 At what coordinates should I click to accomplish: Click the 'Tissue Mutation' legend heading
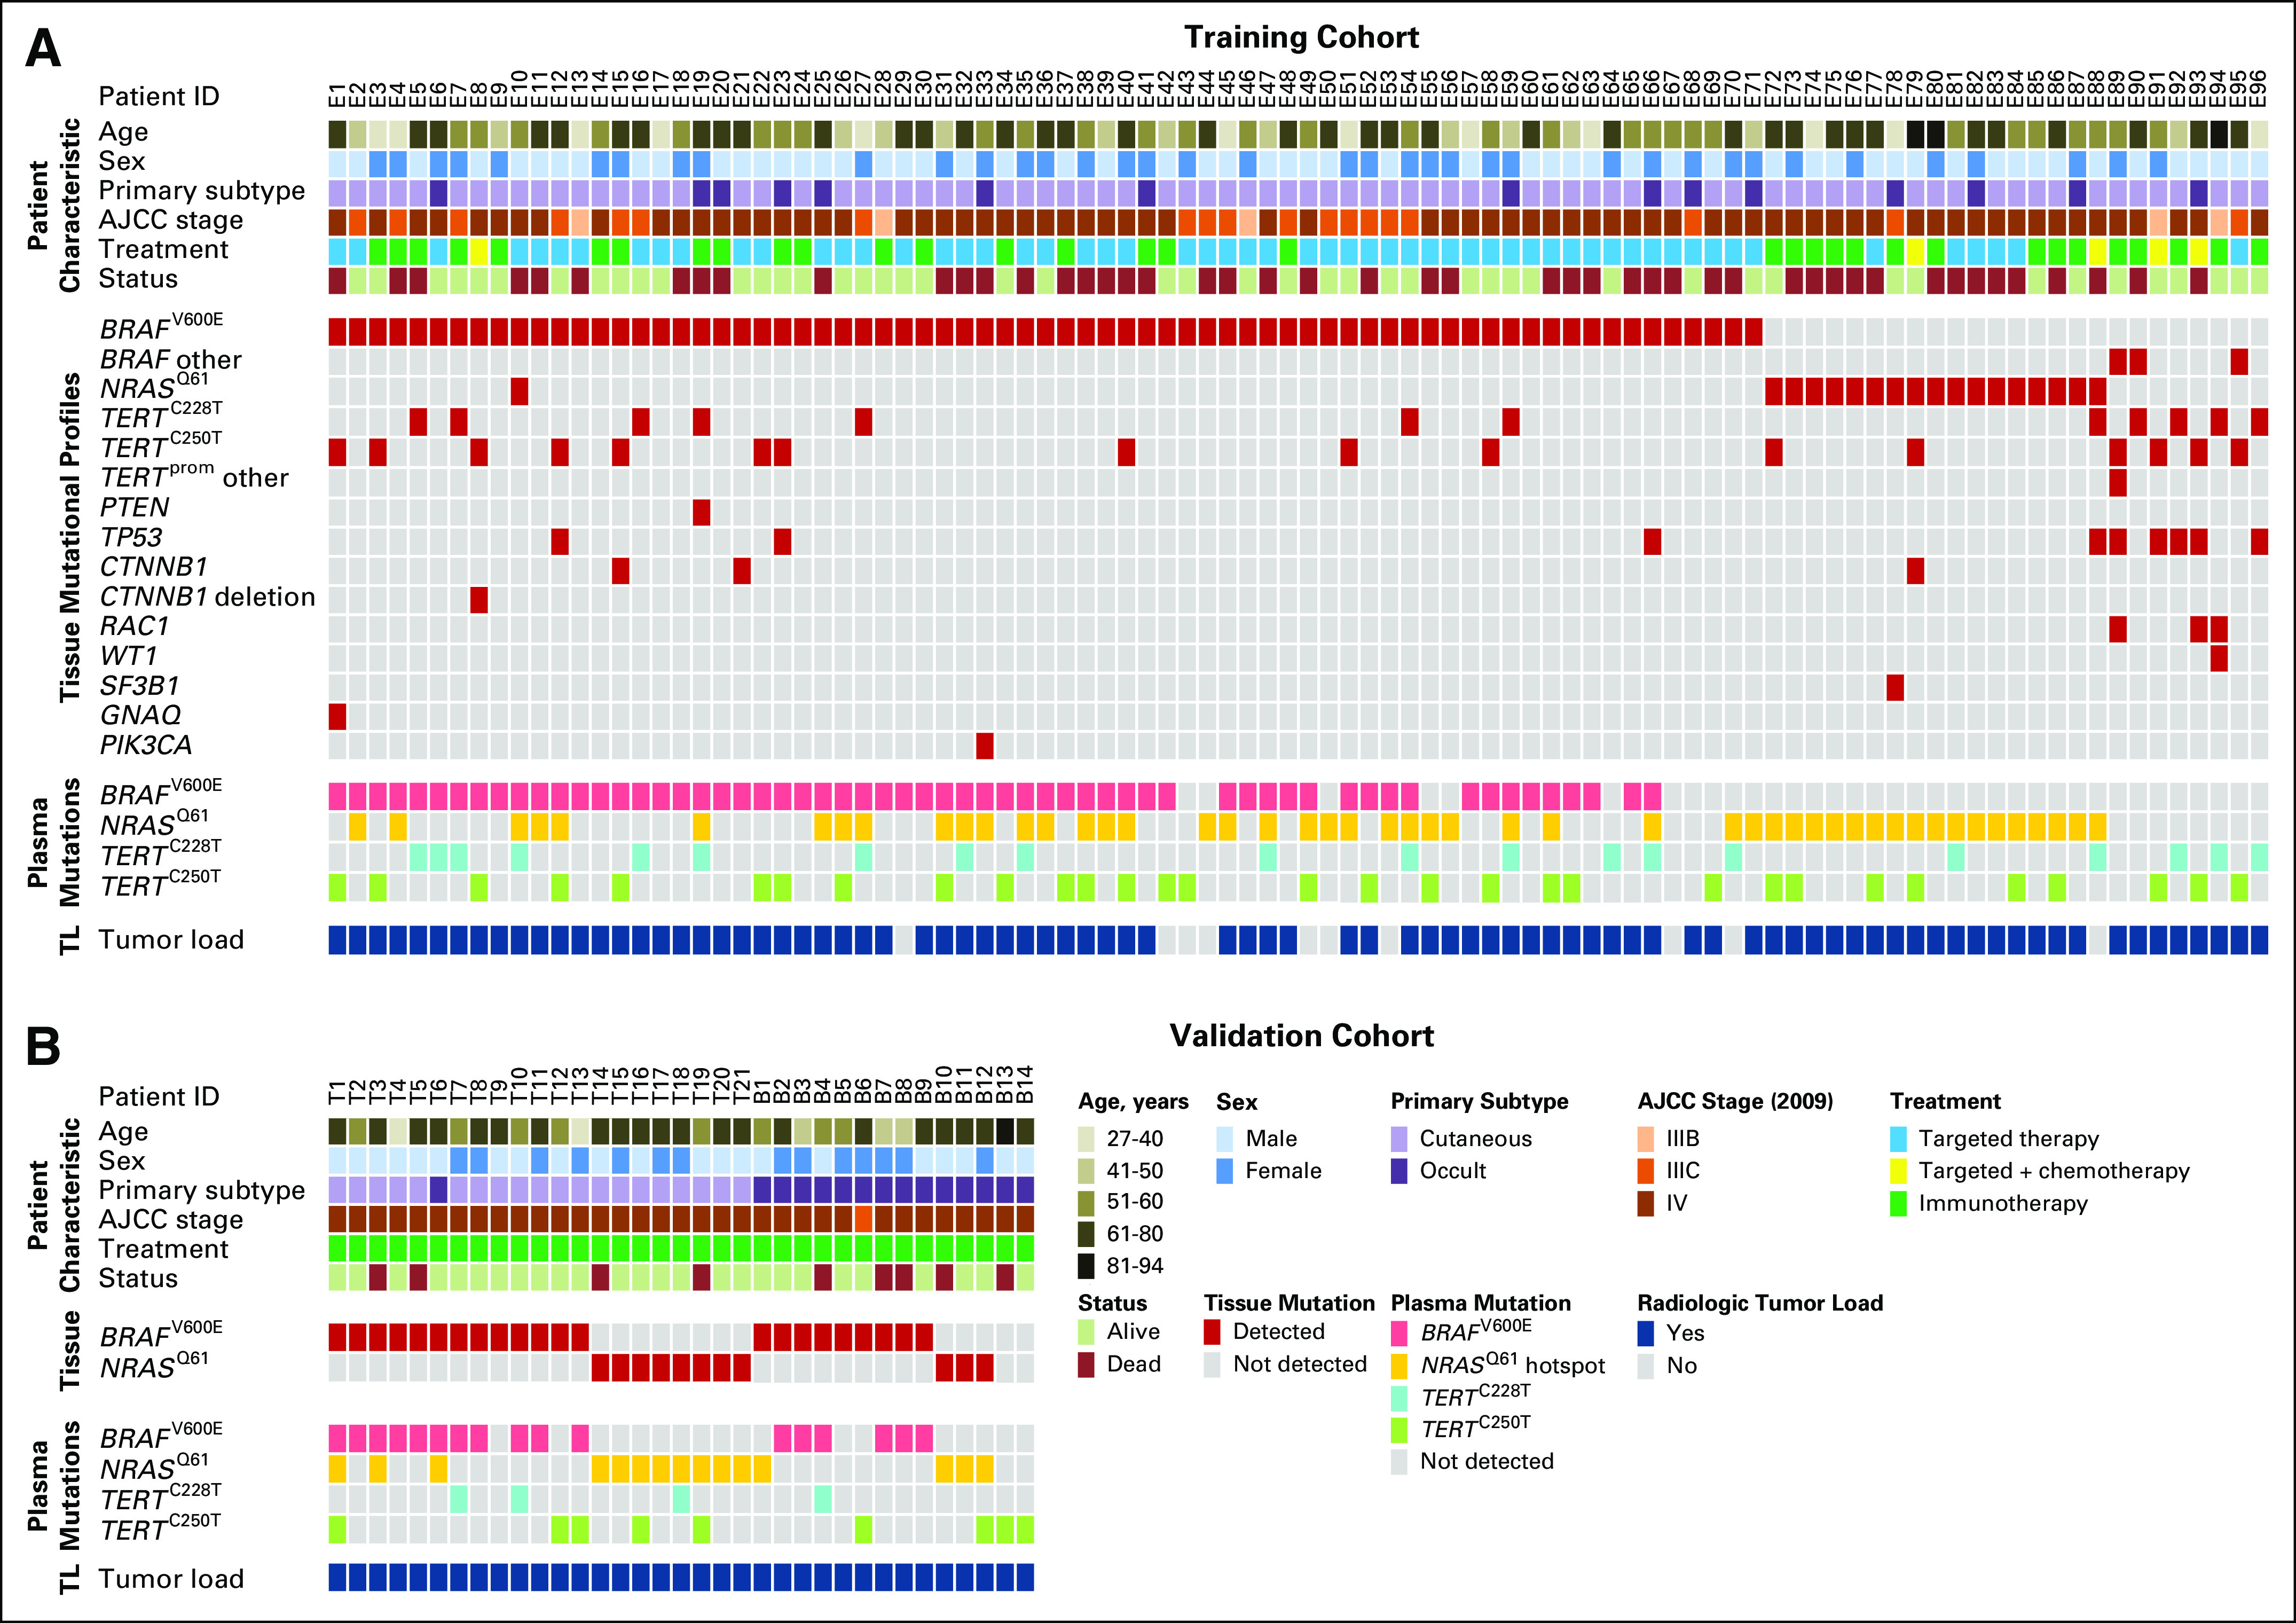point(1289,1303)
